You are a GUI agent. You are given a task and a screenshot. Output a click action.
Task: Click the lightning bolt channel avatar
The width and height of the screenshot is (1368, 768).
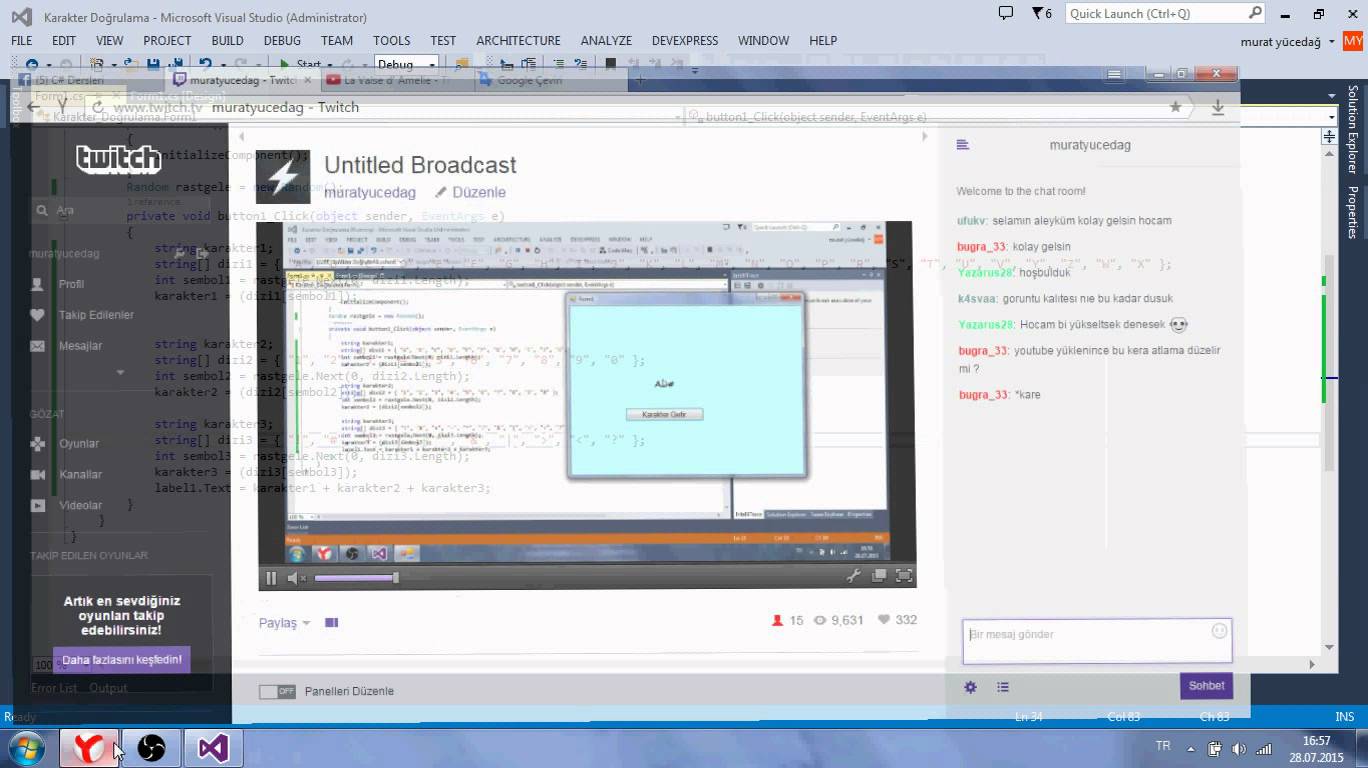283,177
